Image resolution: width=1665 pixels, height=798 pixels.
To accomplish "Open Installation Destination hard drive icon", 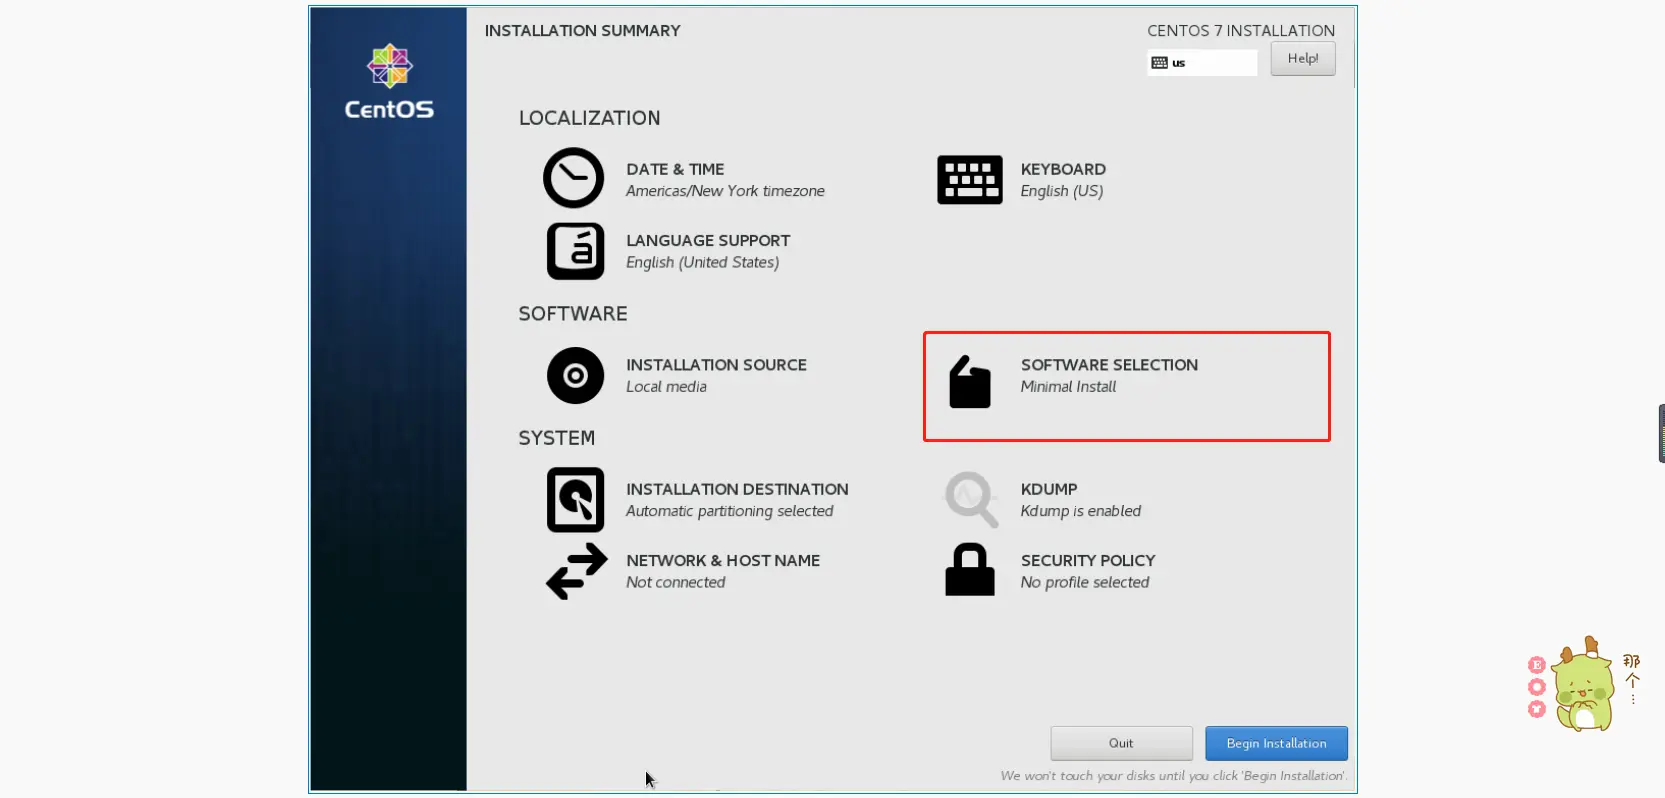I will (575, 500).
